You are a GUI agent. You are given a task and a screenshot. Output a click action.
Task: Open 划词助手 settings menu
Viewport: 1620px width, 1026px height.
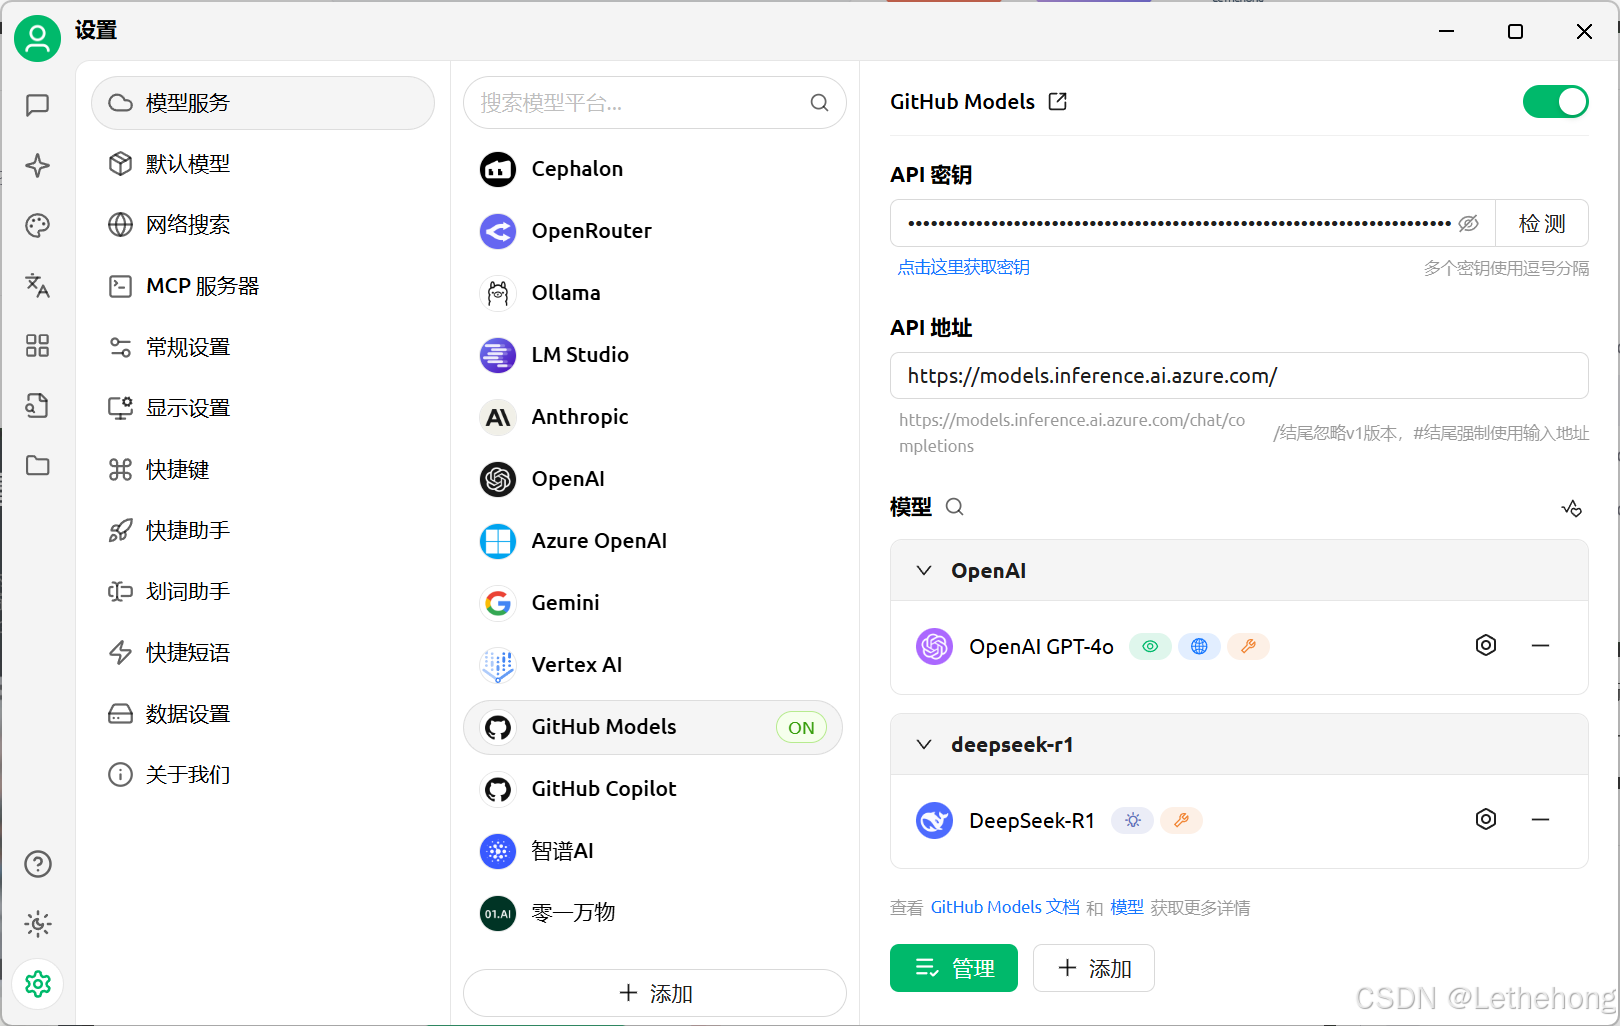click(263, 591)
